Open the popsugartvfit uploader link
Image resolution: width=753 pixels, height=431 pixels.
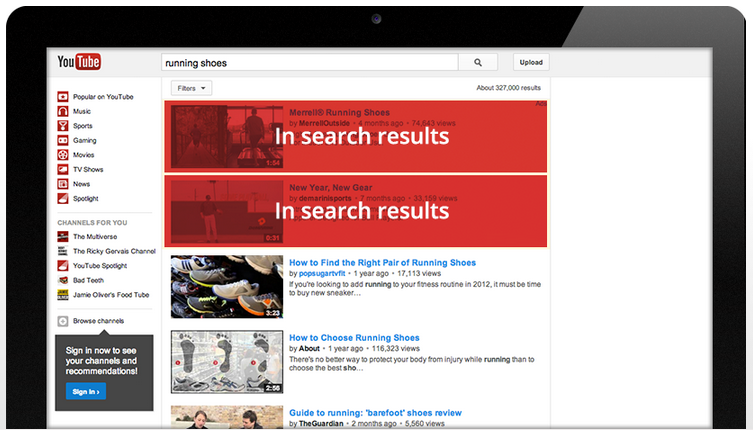click(x=322, y=273)
